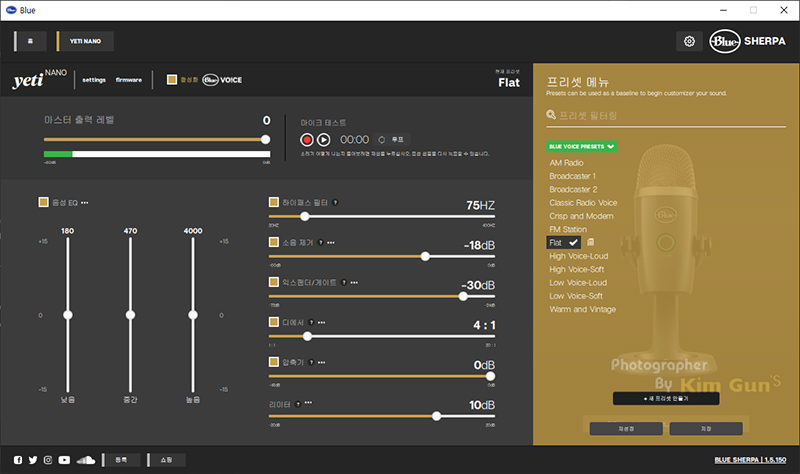Click the preset filtering search field
Image resolution: width=800 pixels, height=474 pixels.
click(x=666, y=116)
